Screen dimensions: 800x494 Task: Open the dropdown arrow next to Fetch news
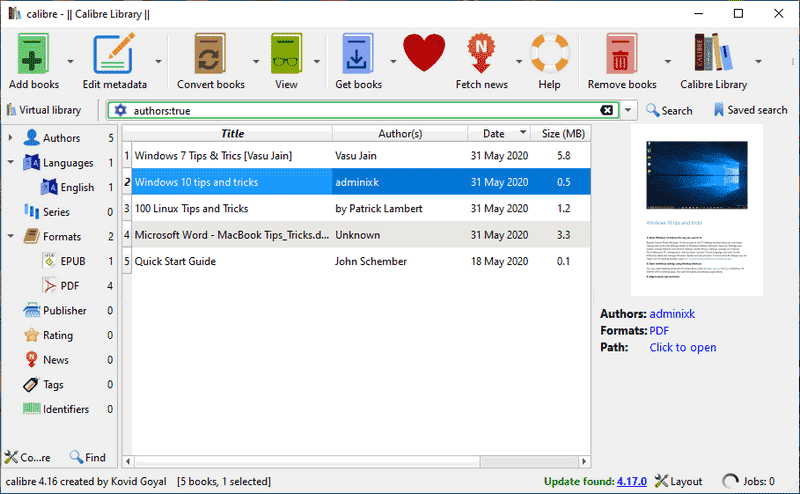pos(519,61)
